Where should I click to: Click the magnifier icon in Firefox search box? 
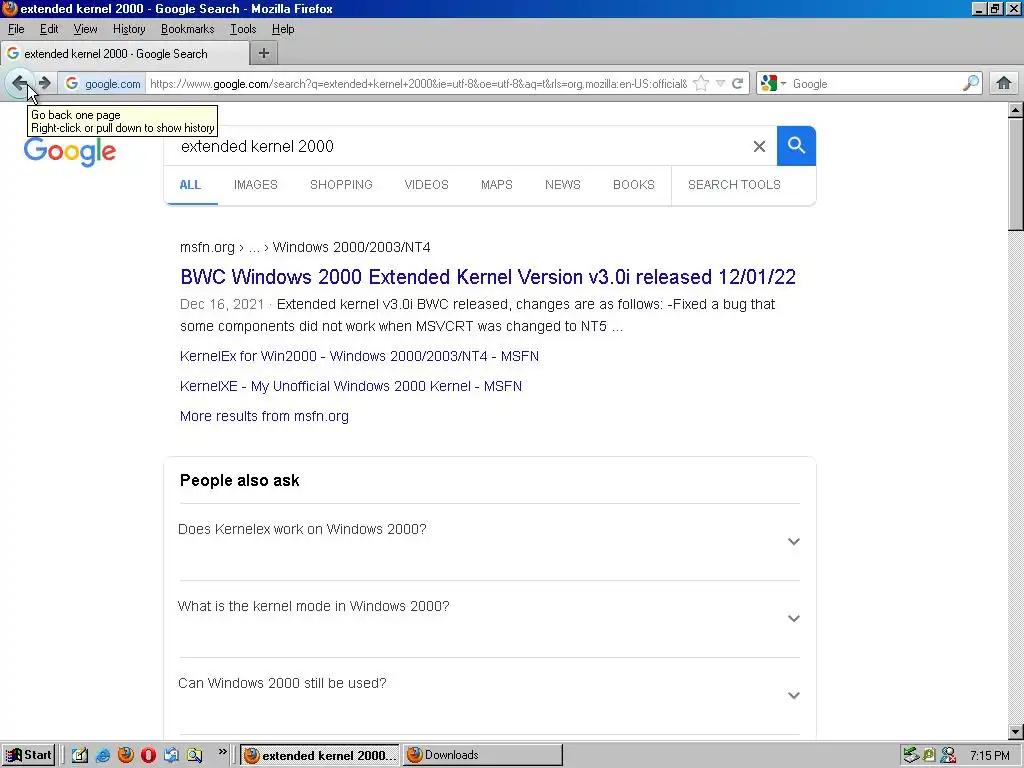[x=970, y=83]
